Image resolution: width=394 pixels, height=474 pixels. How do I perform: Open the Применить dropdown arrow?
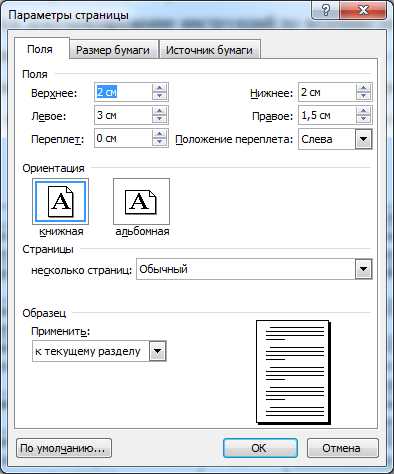pos(157,351)
